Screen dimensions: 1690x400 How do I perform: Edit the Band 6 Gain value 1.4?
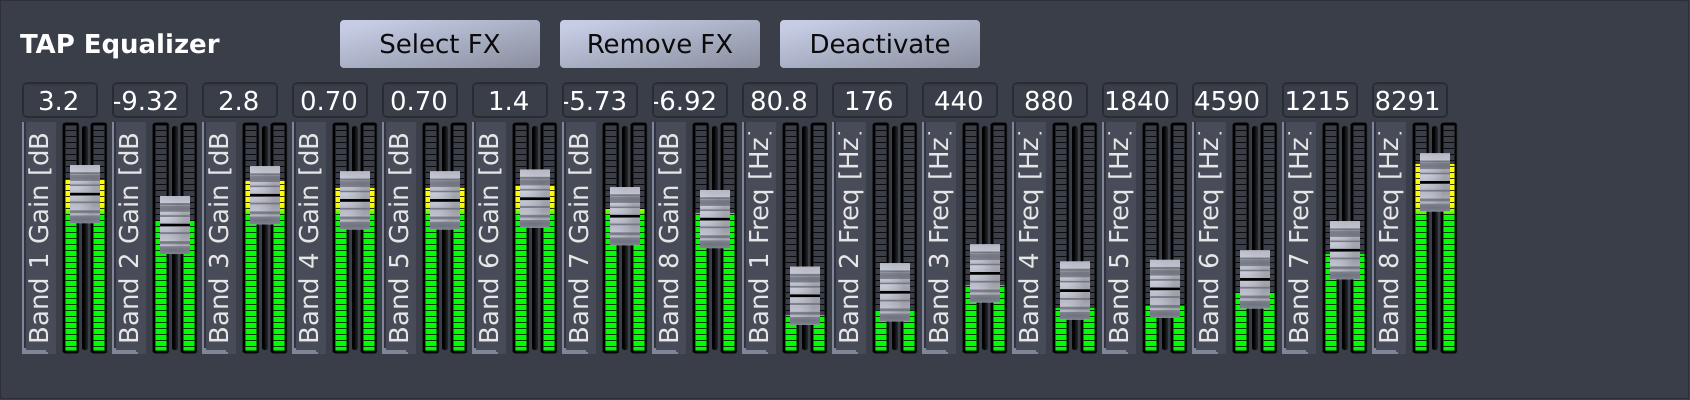click(x=509, y=101)
